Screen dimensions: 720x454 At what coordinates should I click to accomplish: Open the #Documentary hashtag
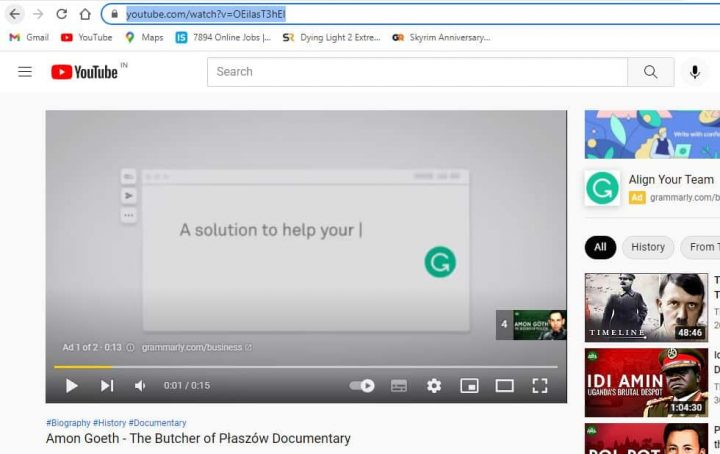(x=158, y=423)
